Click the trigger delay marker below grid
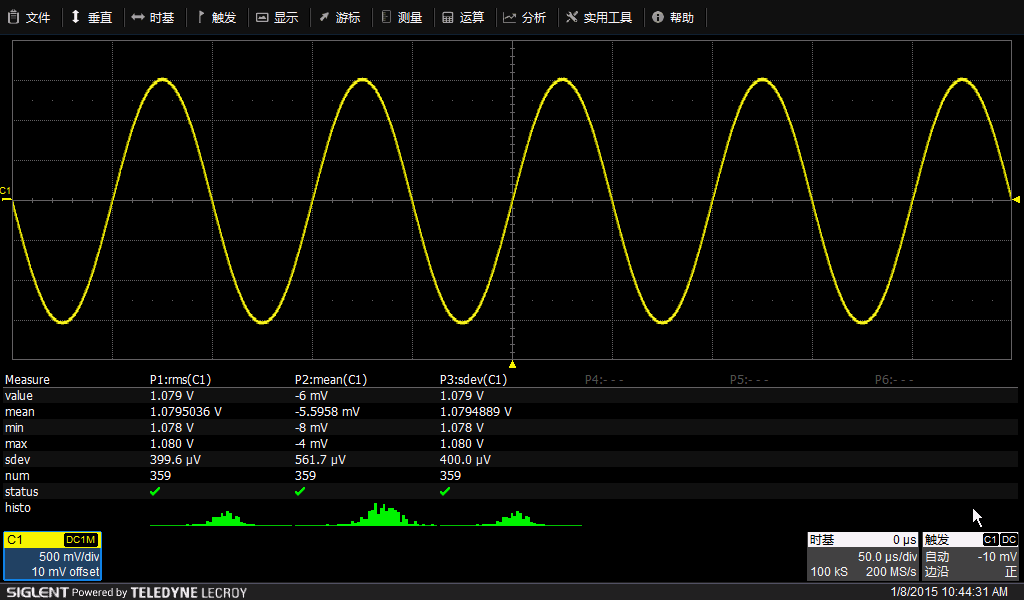This screenshot has height=600, width=1024. coord(513,364)
